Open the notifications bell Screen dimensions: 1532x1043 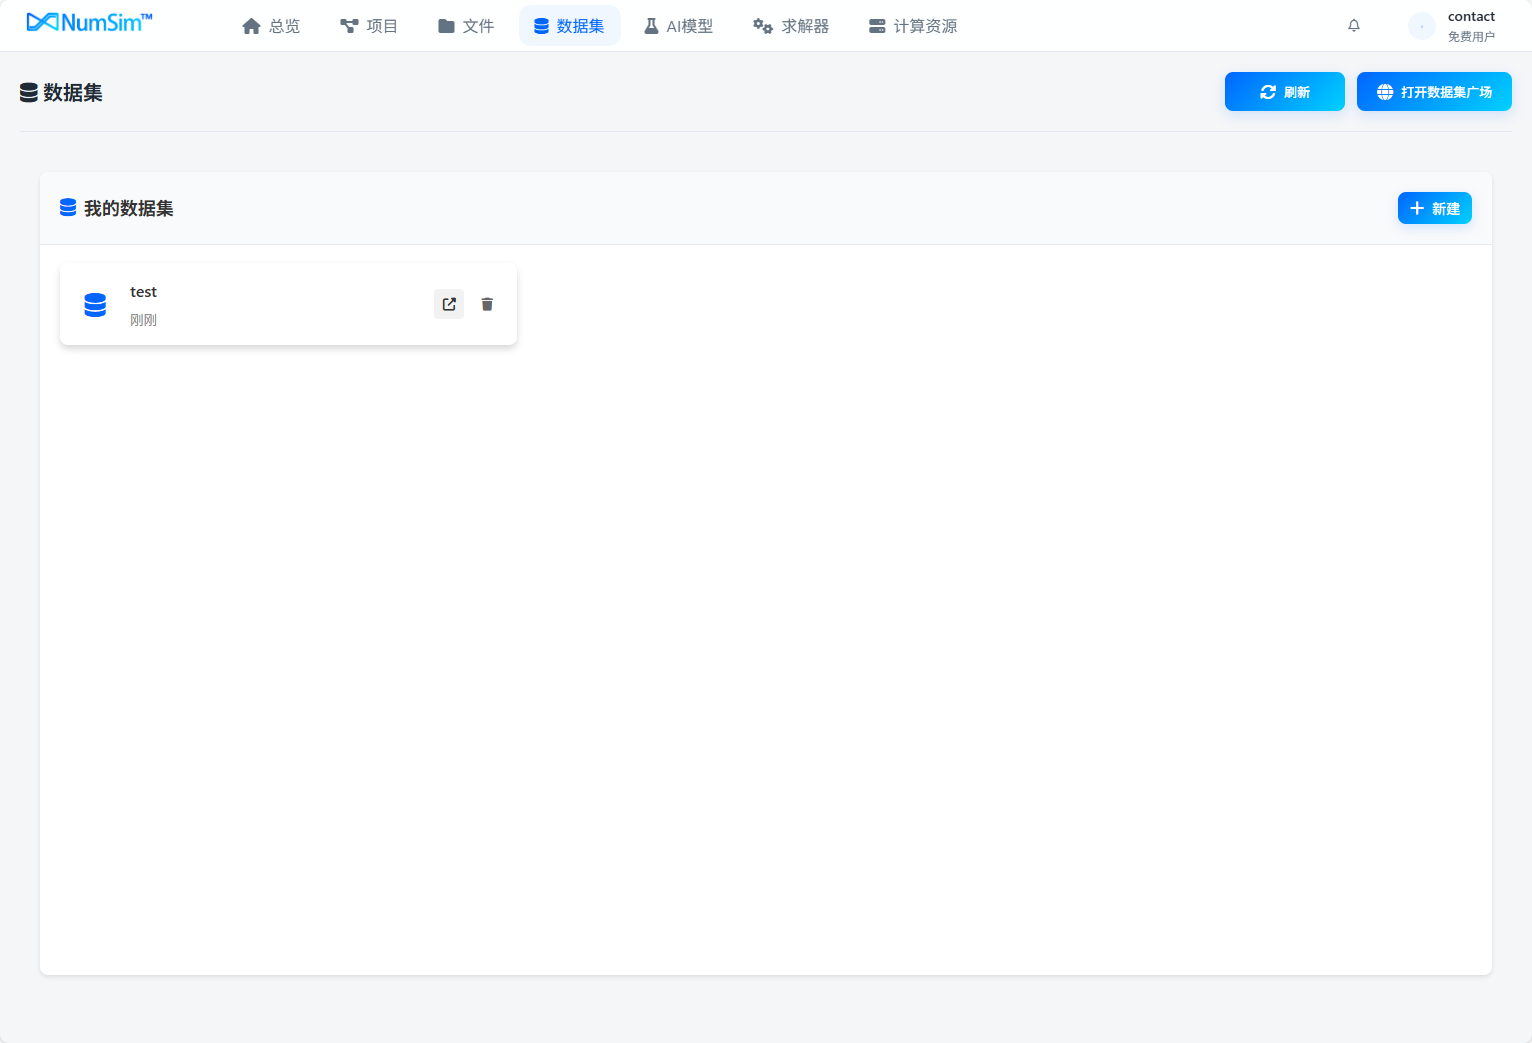point(1353,26)
